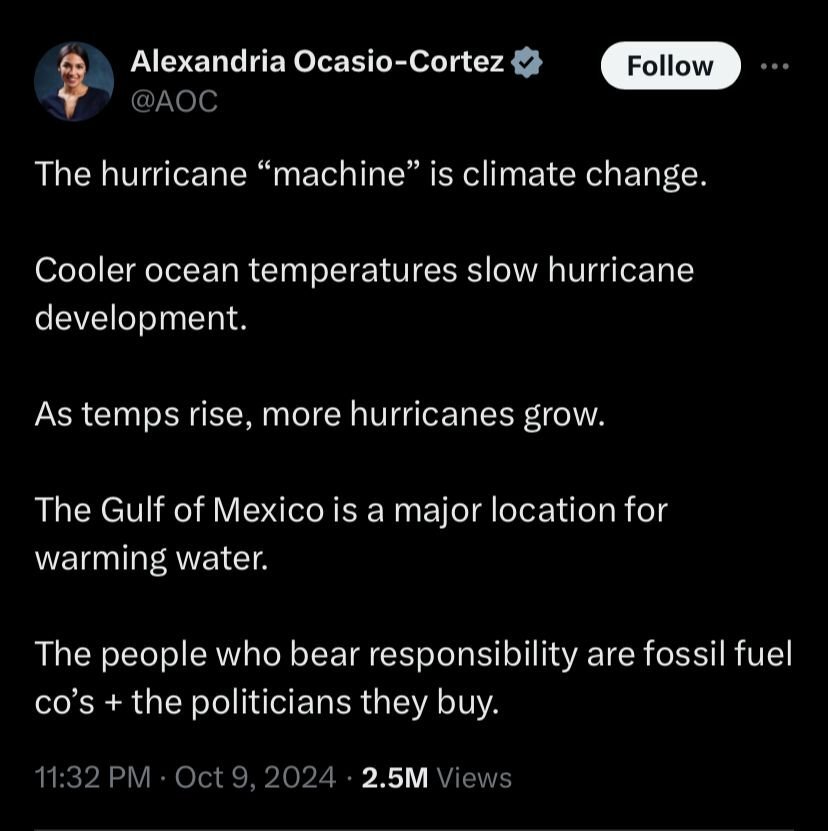Image resolution: width=828 pixels, height=831 pixels.
Task: Click the "As temps rise" sentence
Action: coord(320,414)
